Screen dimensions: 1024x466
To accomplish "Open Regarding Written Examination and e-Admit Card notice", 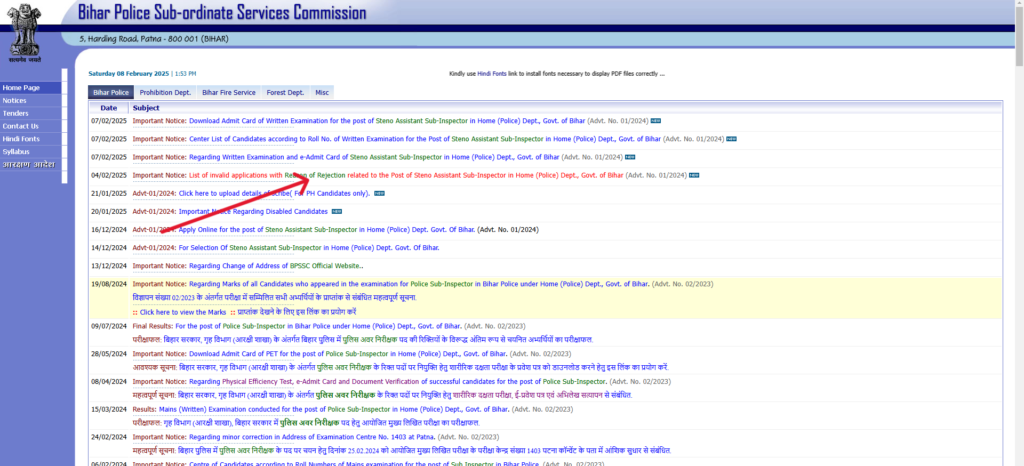I will (374, 157).
